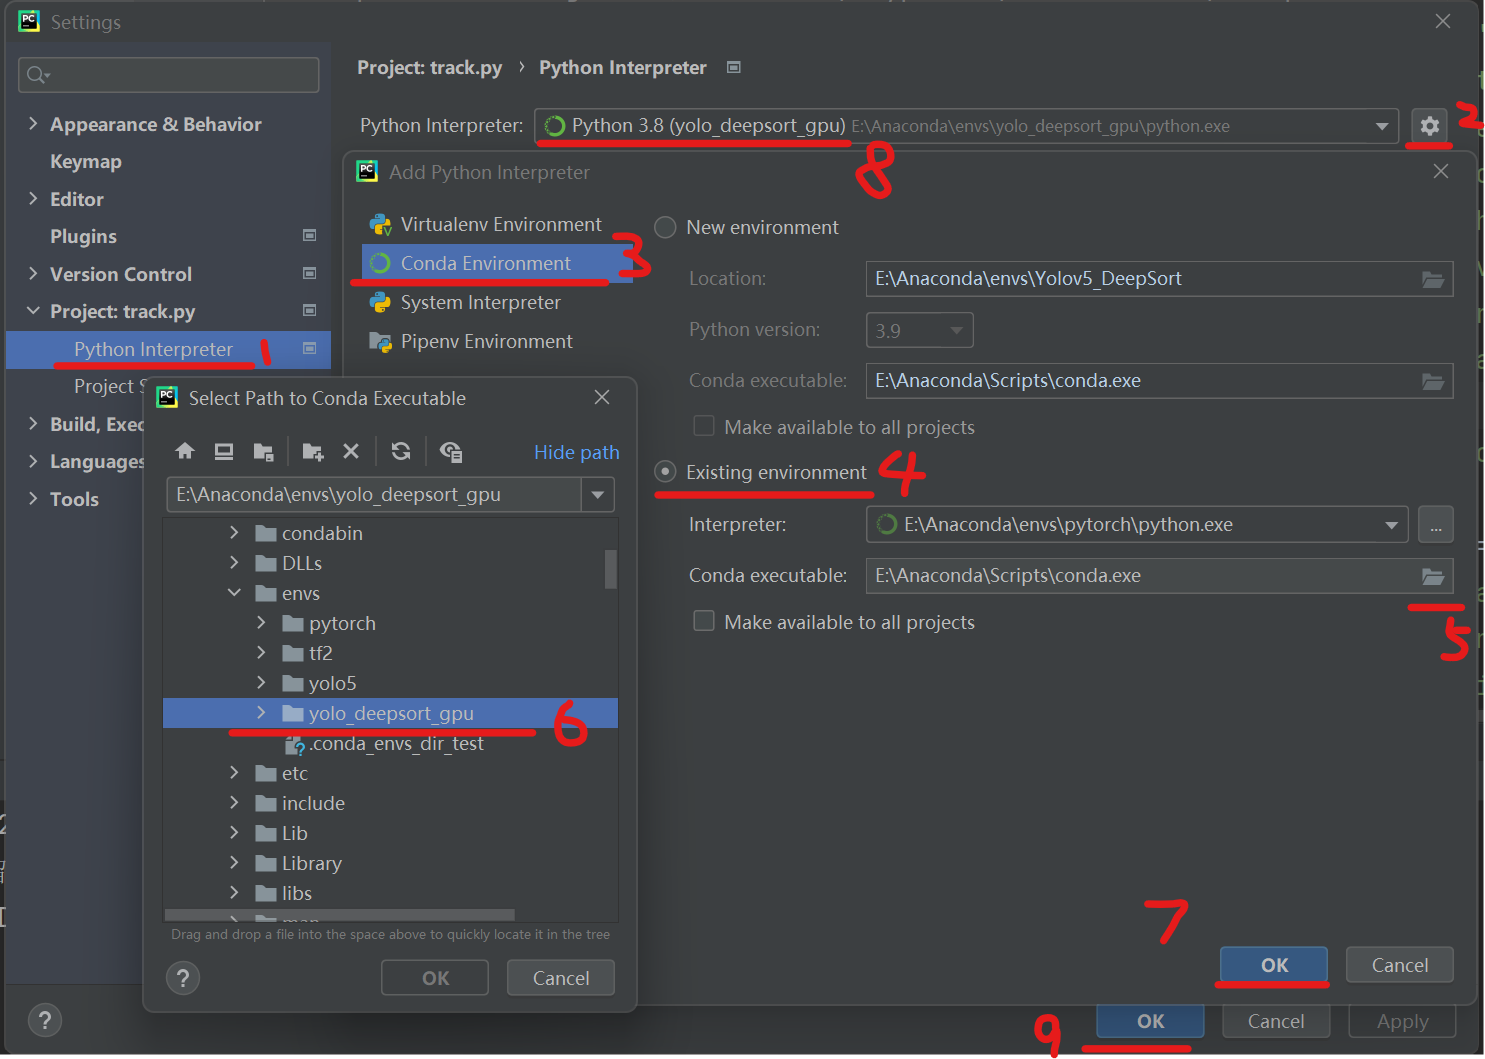The height and width of the screenshot is (1059, 1485).
Task: Click the vertical scrollbar in file tree
Action: tap(611, 569)
